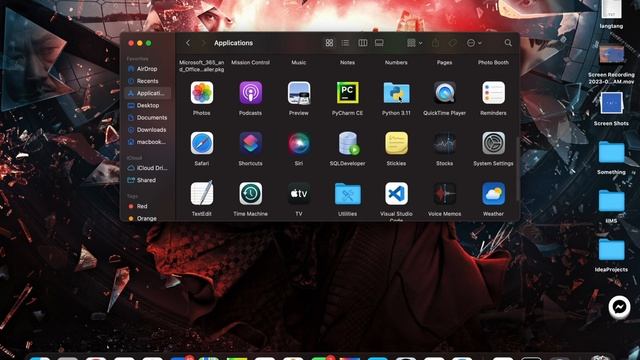Open the Stickies app icon
Image resolution: width=640 pixels, height=360 pixels.
pyautogui.click(x=396, y=143)
